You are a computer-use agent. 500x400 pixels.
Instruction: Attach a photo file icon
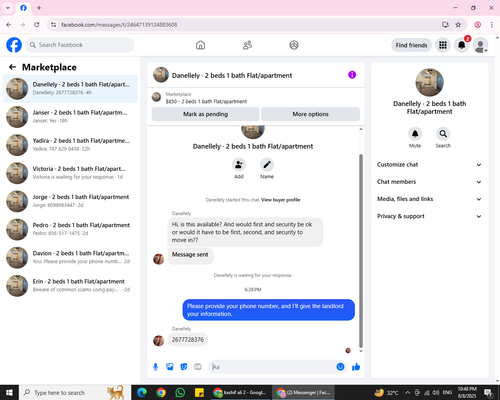pos(170,367)
